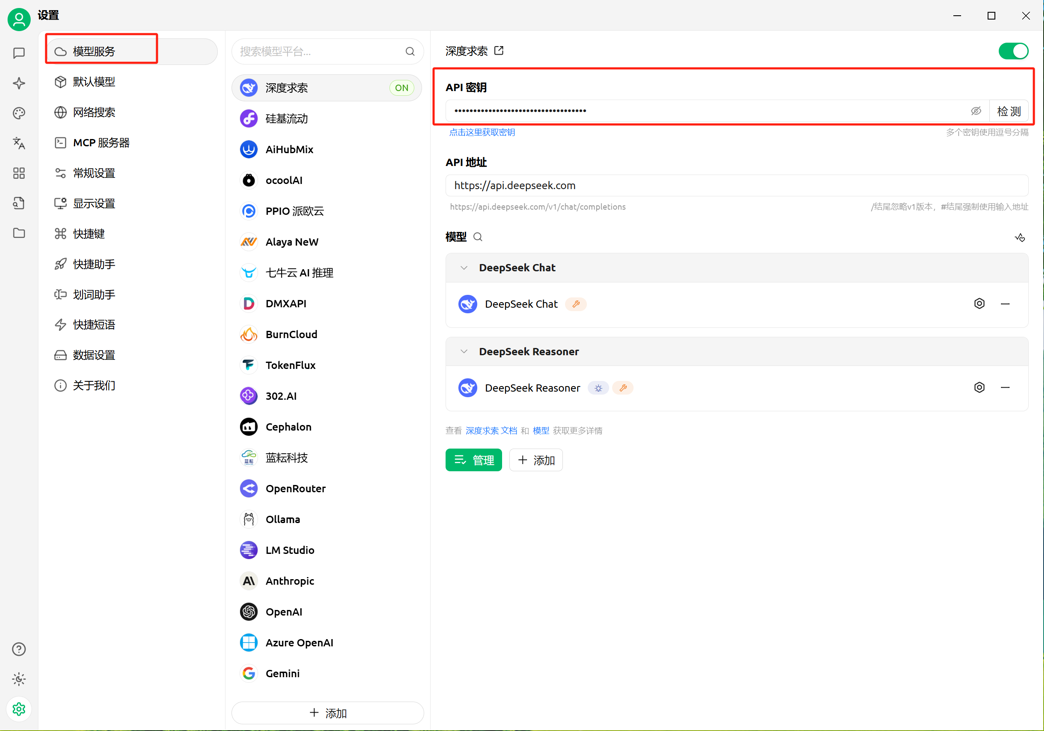Select ocoolAI provider
The height and width of the screenshot is (731, 1044).
click(x=327, y=180)
